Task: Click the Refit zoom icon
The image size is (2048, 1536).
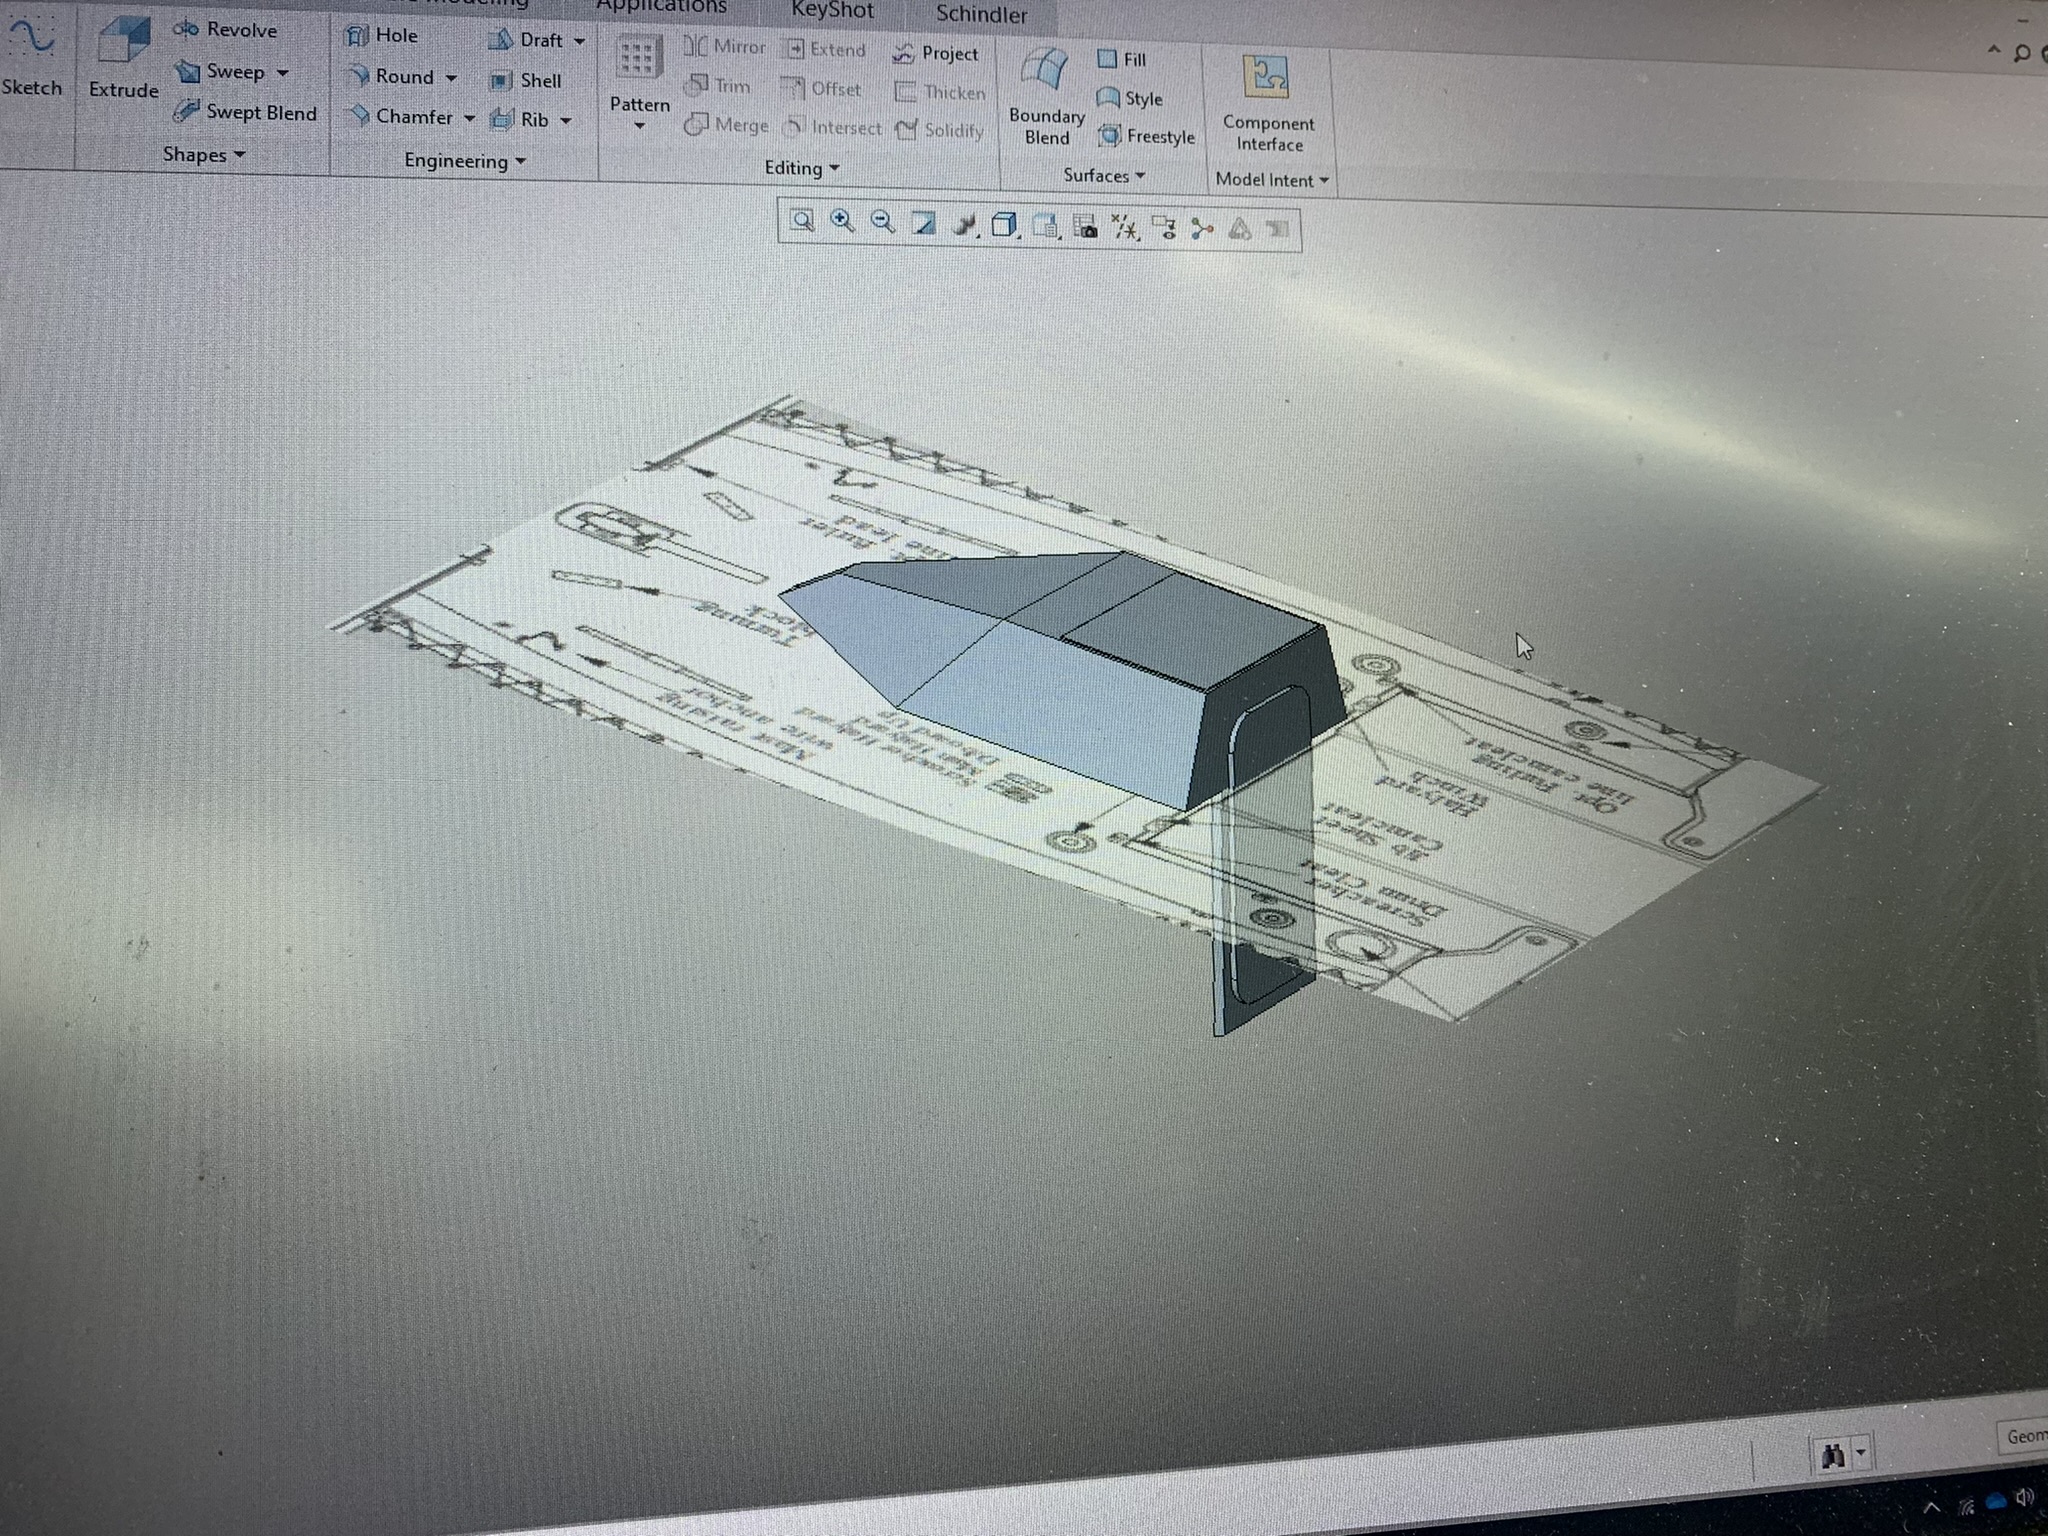Action: pyautogui.click(x=802, y=221)
